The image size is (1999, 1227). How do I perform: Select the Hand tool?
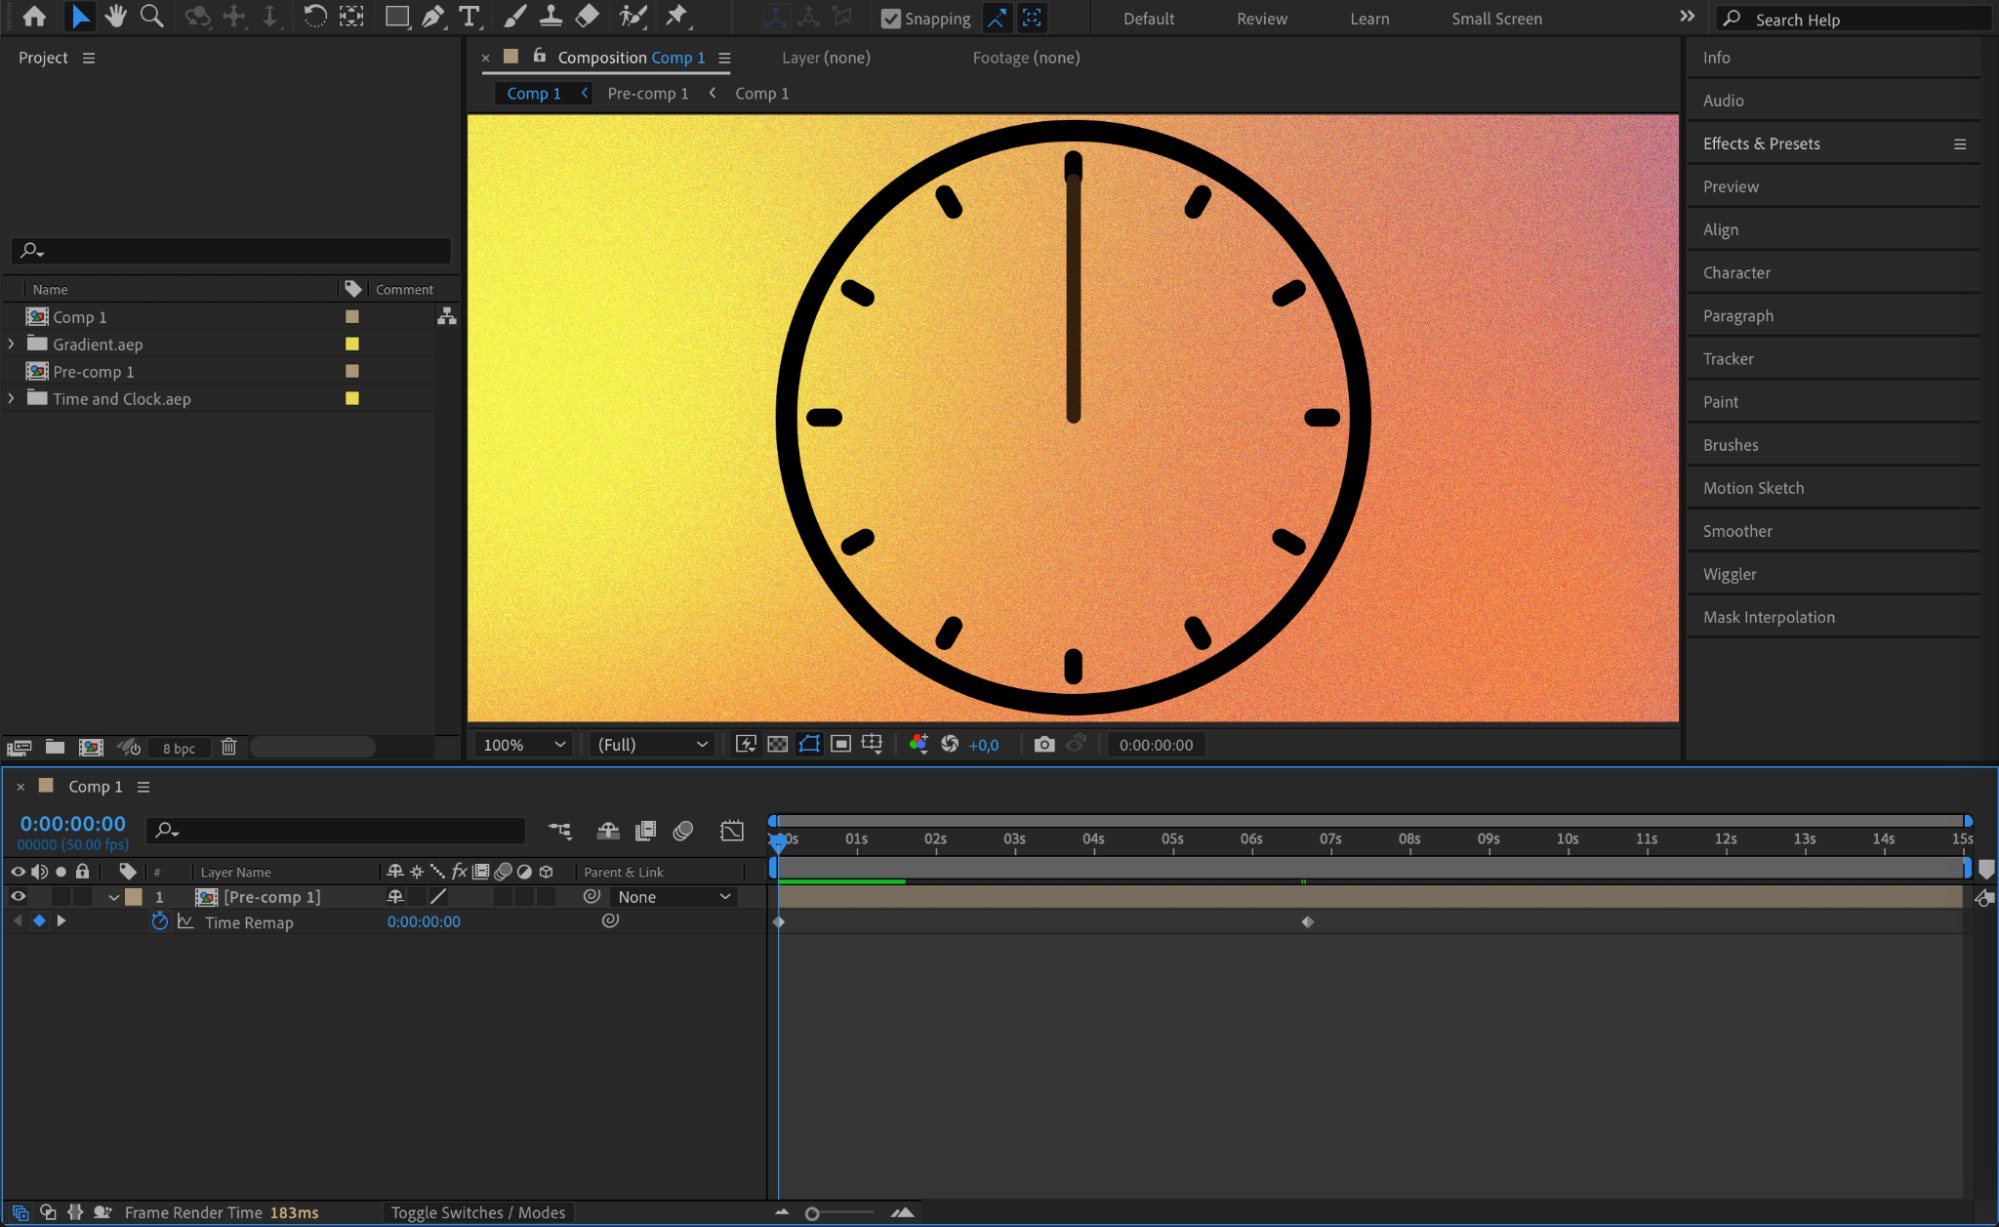click(116, 16)
